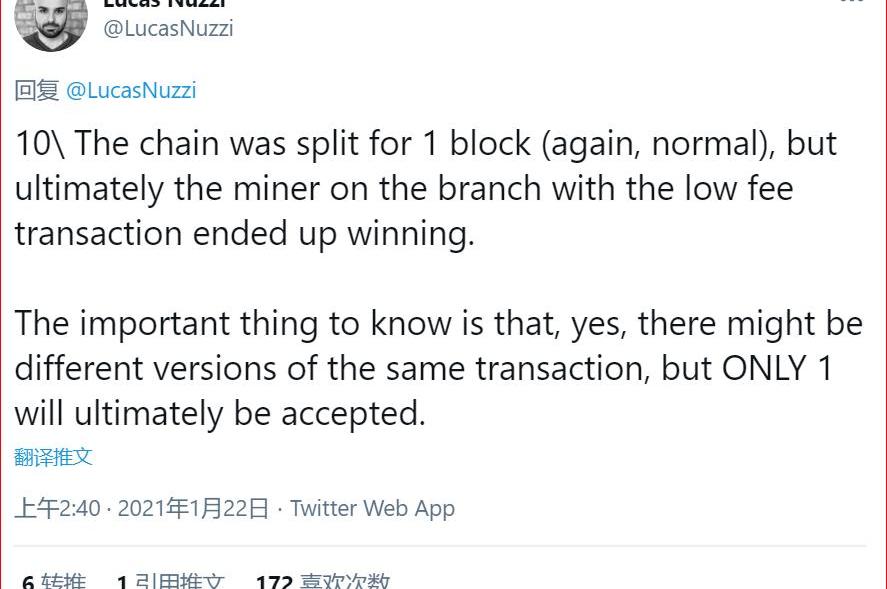View the 1 引用推文 quote tweets
Viewport: 887px width, 589px height.
pos(170,581)
